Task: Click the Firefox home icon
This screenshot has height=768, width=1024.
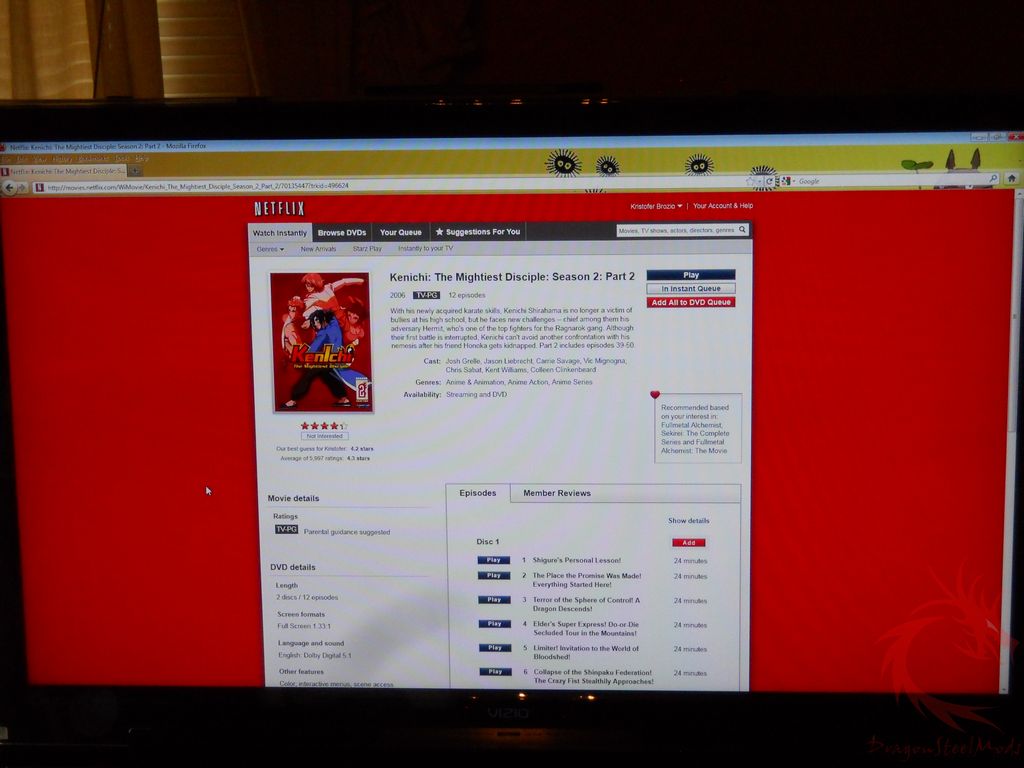Action: [x=1012, y=178]
